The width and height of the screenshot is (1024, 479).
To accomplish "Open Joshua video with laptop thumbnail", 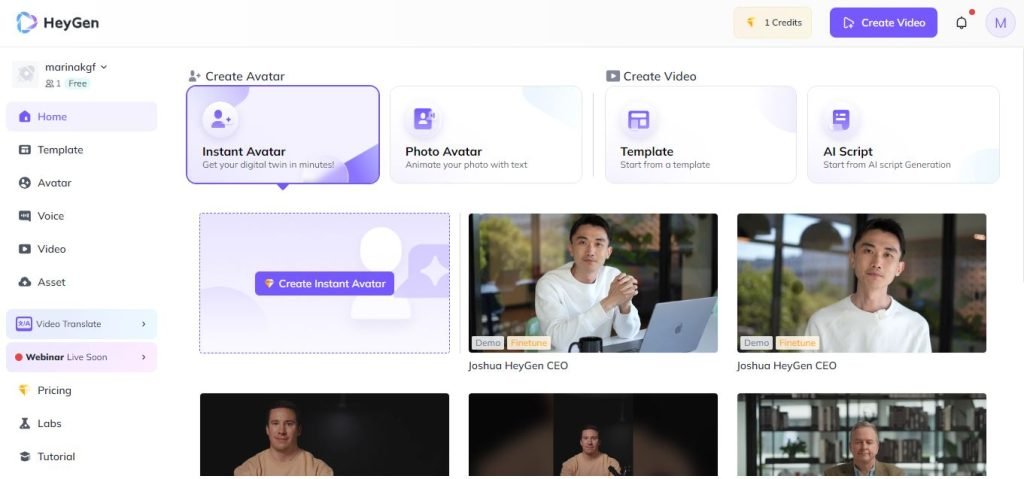I will 593,283.
